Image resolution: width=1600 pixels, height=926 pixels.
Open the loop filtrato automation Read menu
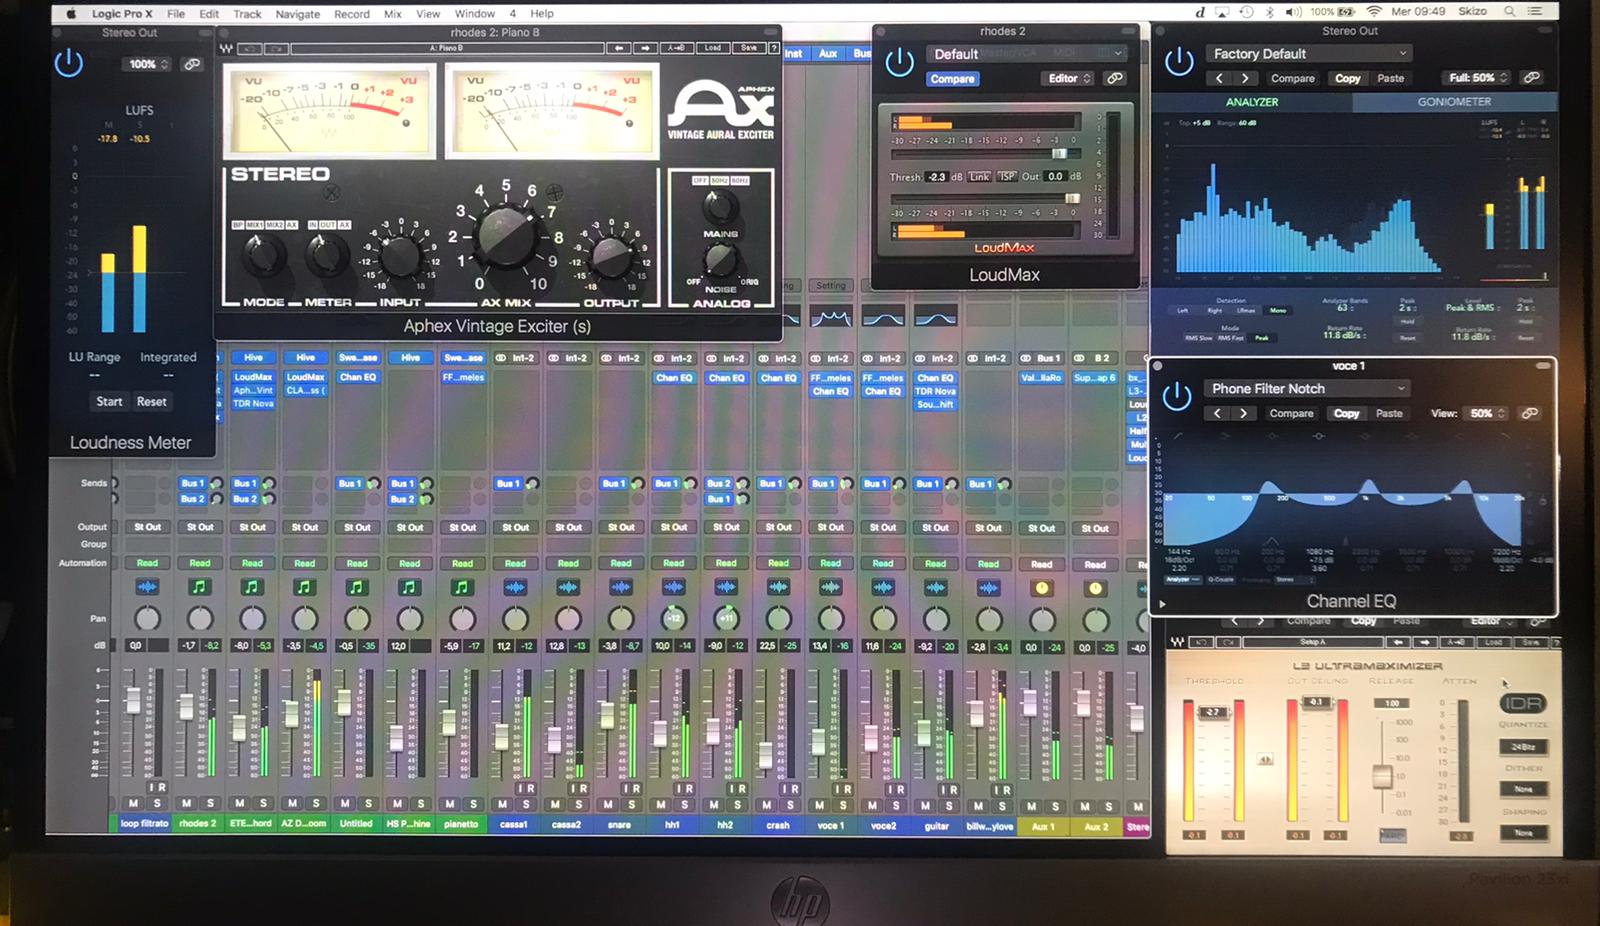[x=147, y=563]
